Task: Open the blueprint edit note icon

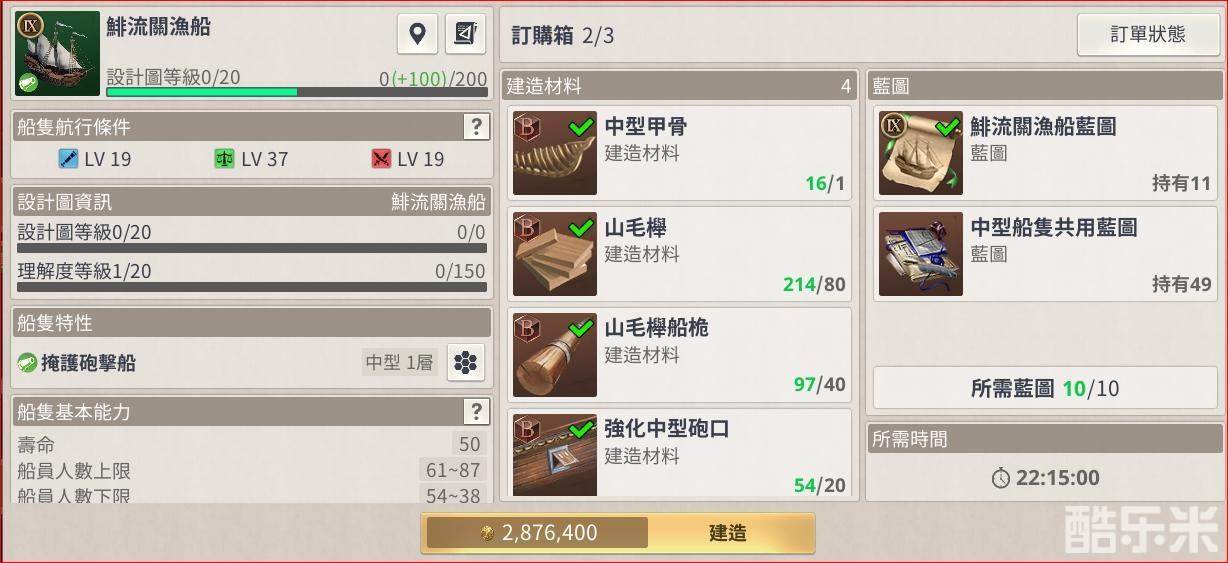Action: [x=465, y=34]
